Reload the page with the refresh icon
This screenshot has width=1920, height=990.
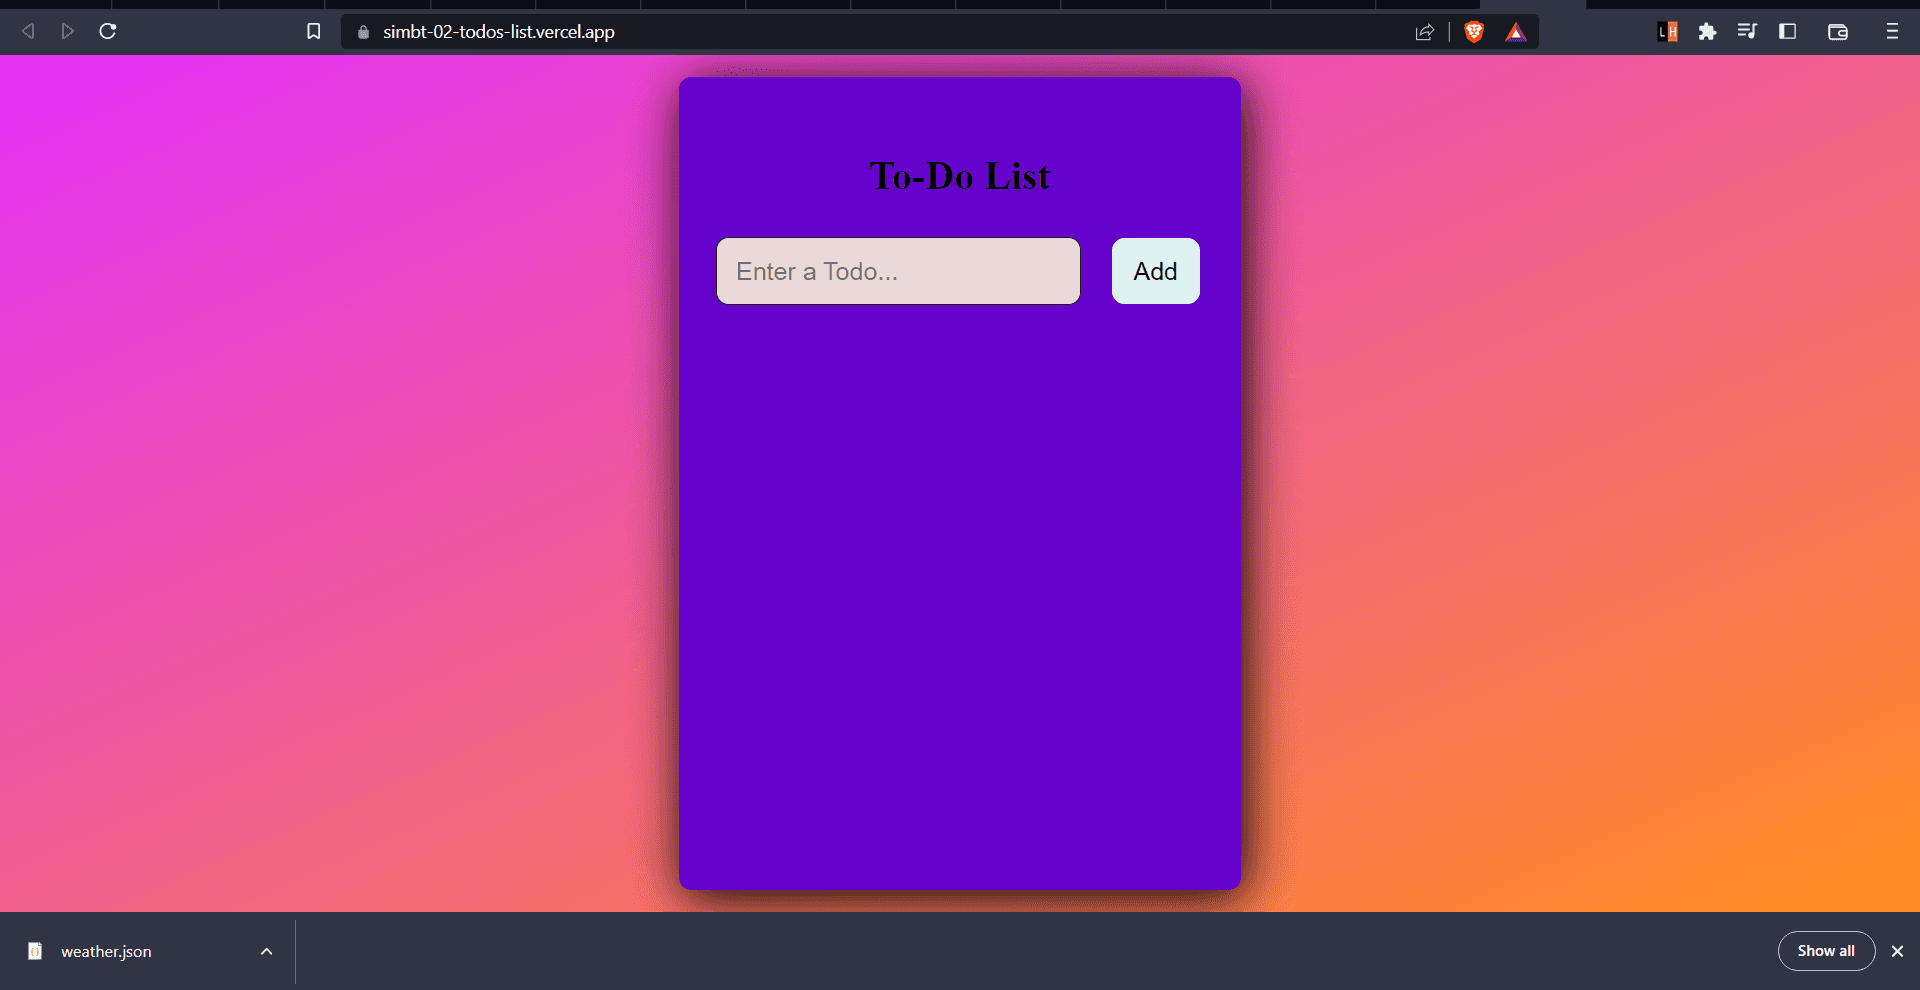tap(108, 31)
